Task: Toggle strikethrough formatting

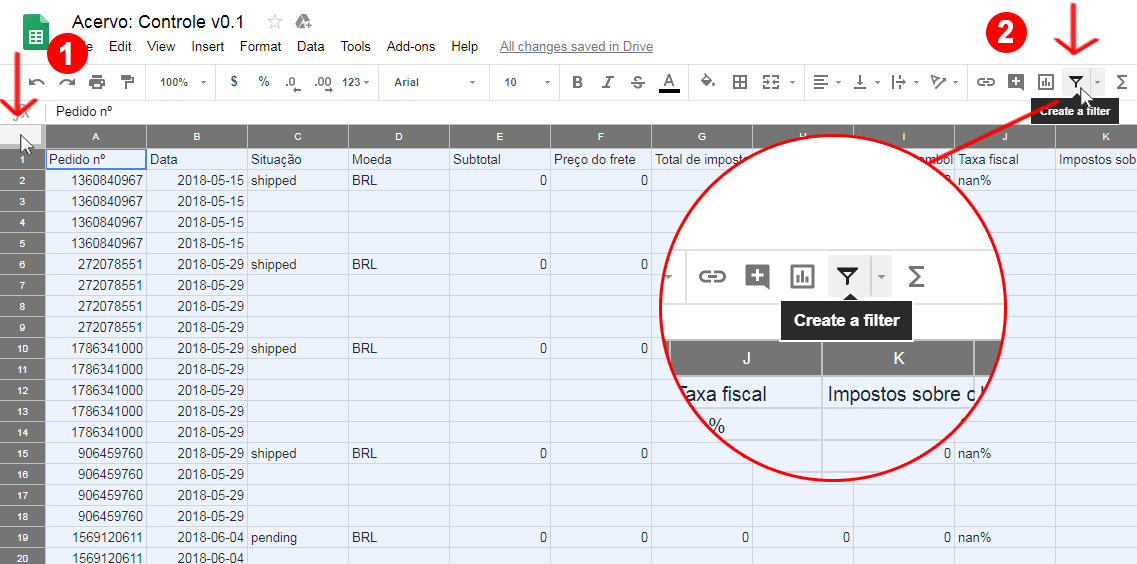Action: tap(638, 82)
